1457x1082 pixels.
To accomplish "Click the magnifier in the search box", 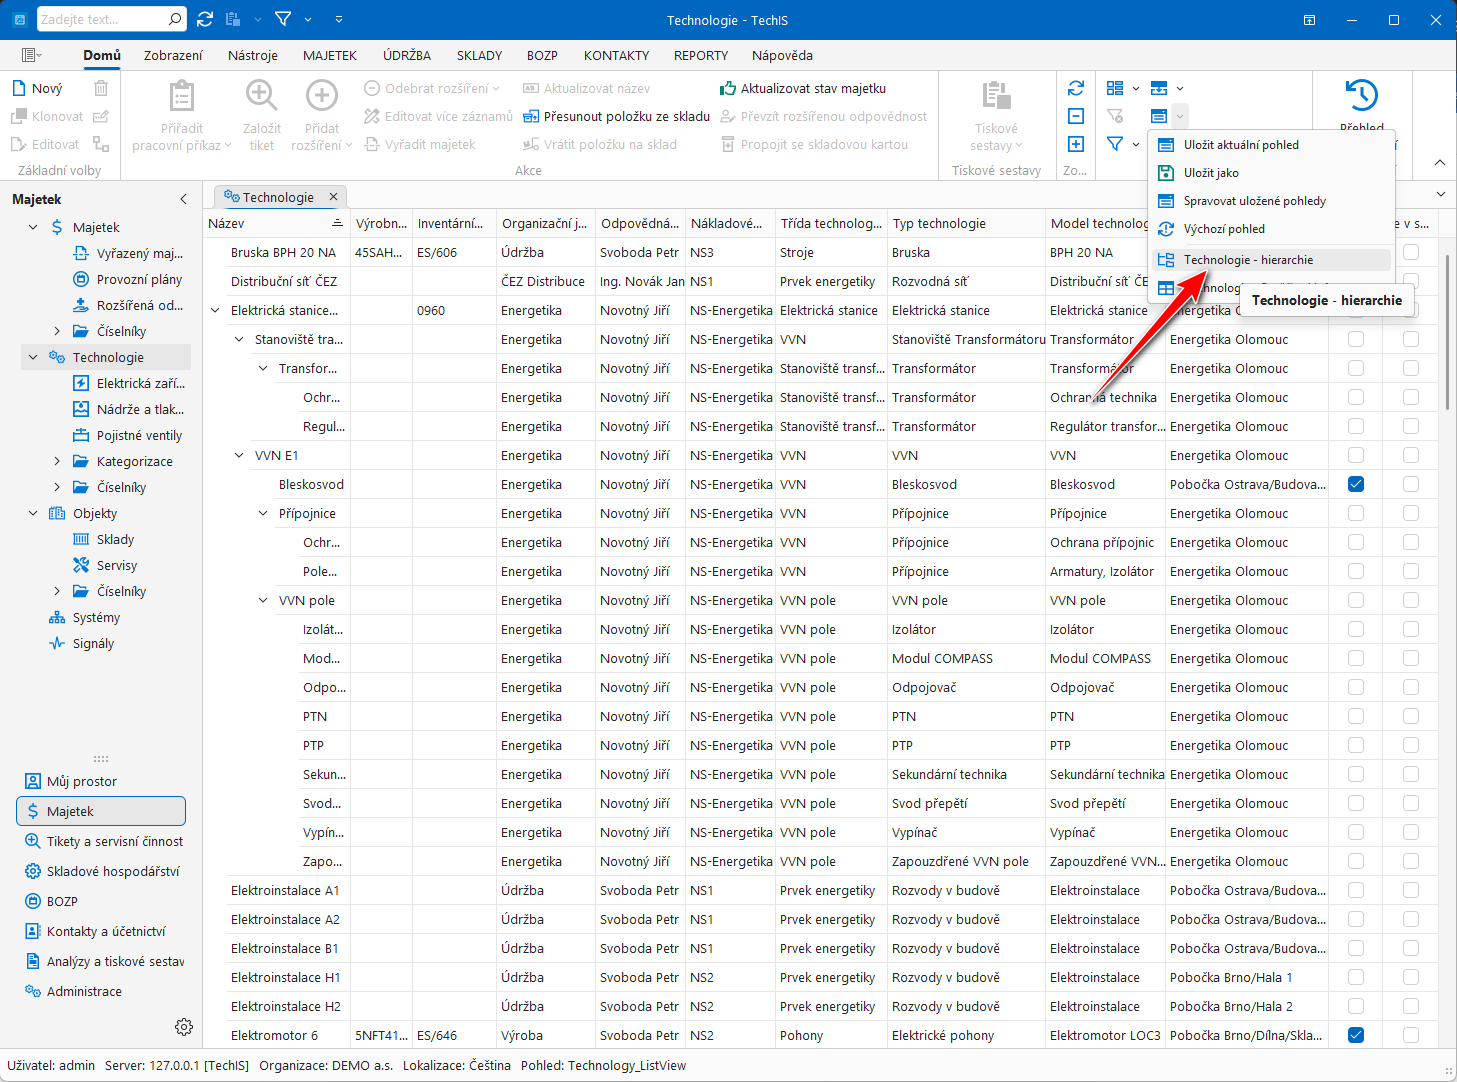I will (x=175, y=19).
